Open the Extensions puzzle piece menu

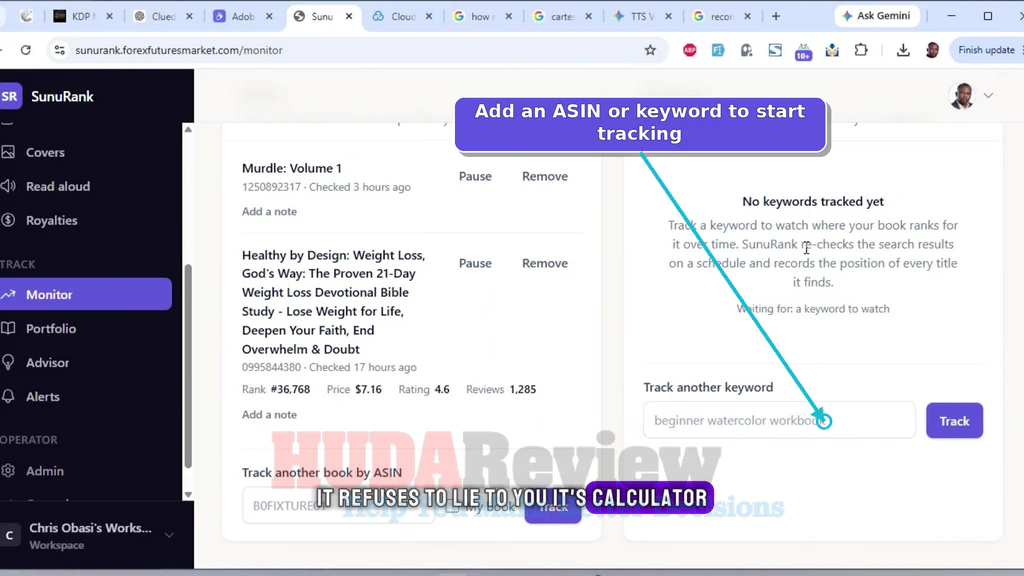pyautogui.click(x=861, y=50)
